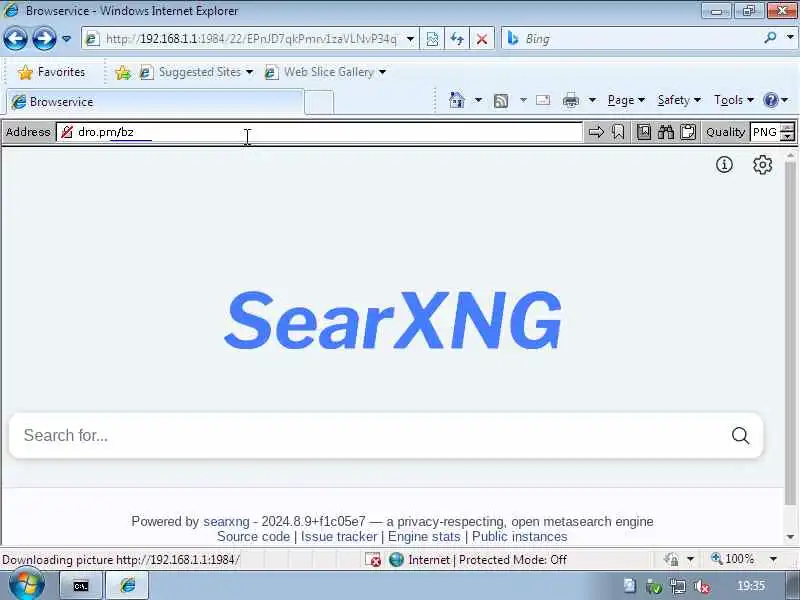Click the Internet Explorer taskbar button
The image size is (800, 600).
click(x=128, y=586)
